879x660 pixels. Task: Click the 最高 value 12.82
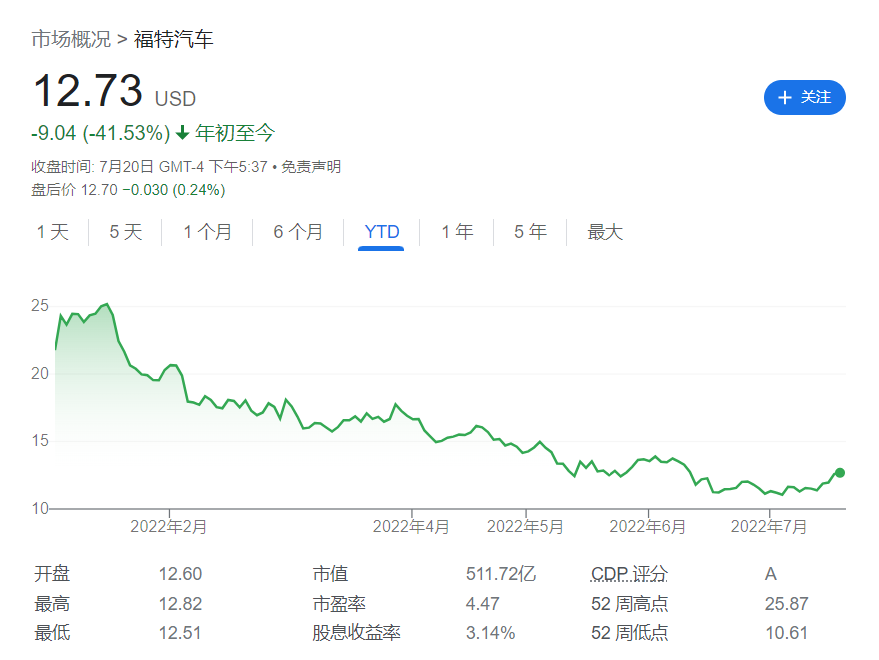pyautogui.click(x=180, y=603)
